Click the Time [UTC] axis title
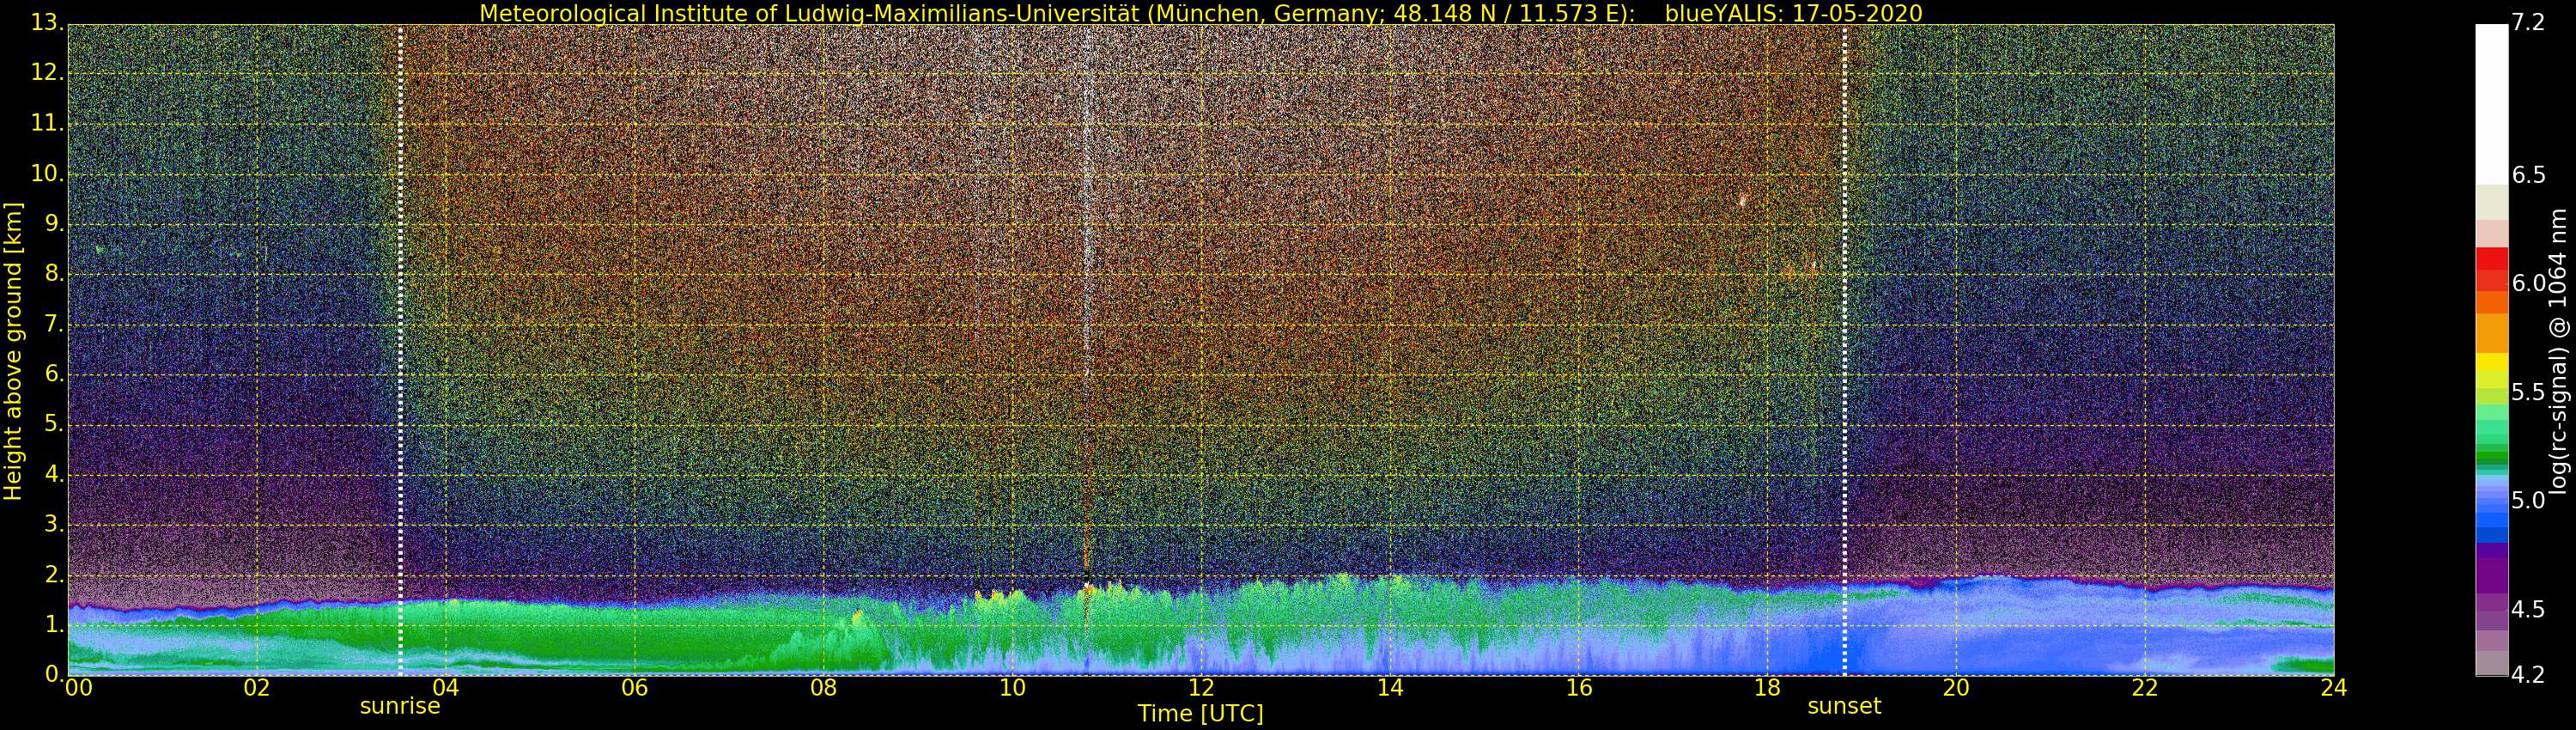The width and height of the screenshot is (2576, 730). point(1200,714)
